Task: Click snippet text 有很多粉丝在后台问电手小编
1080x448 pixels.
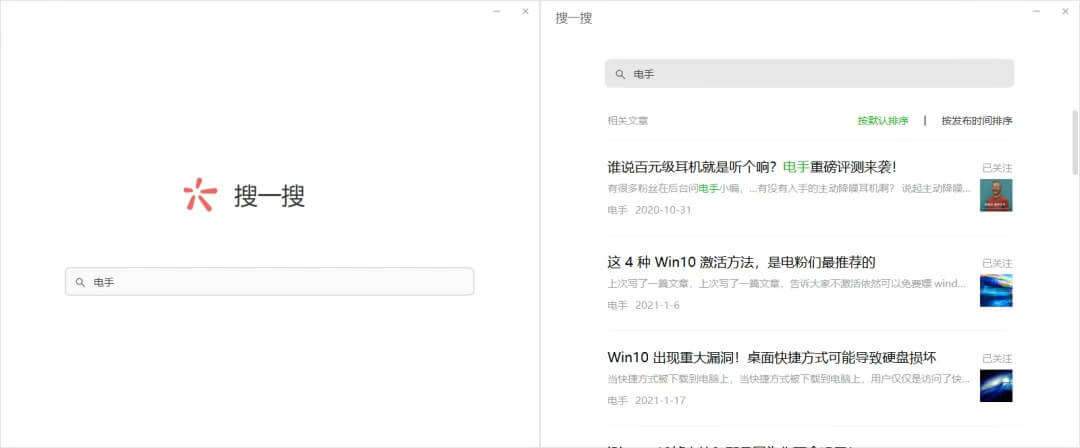Action: tap(789, 188)
